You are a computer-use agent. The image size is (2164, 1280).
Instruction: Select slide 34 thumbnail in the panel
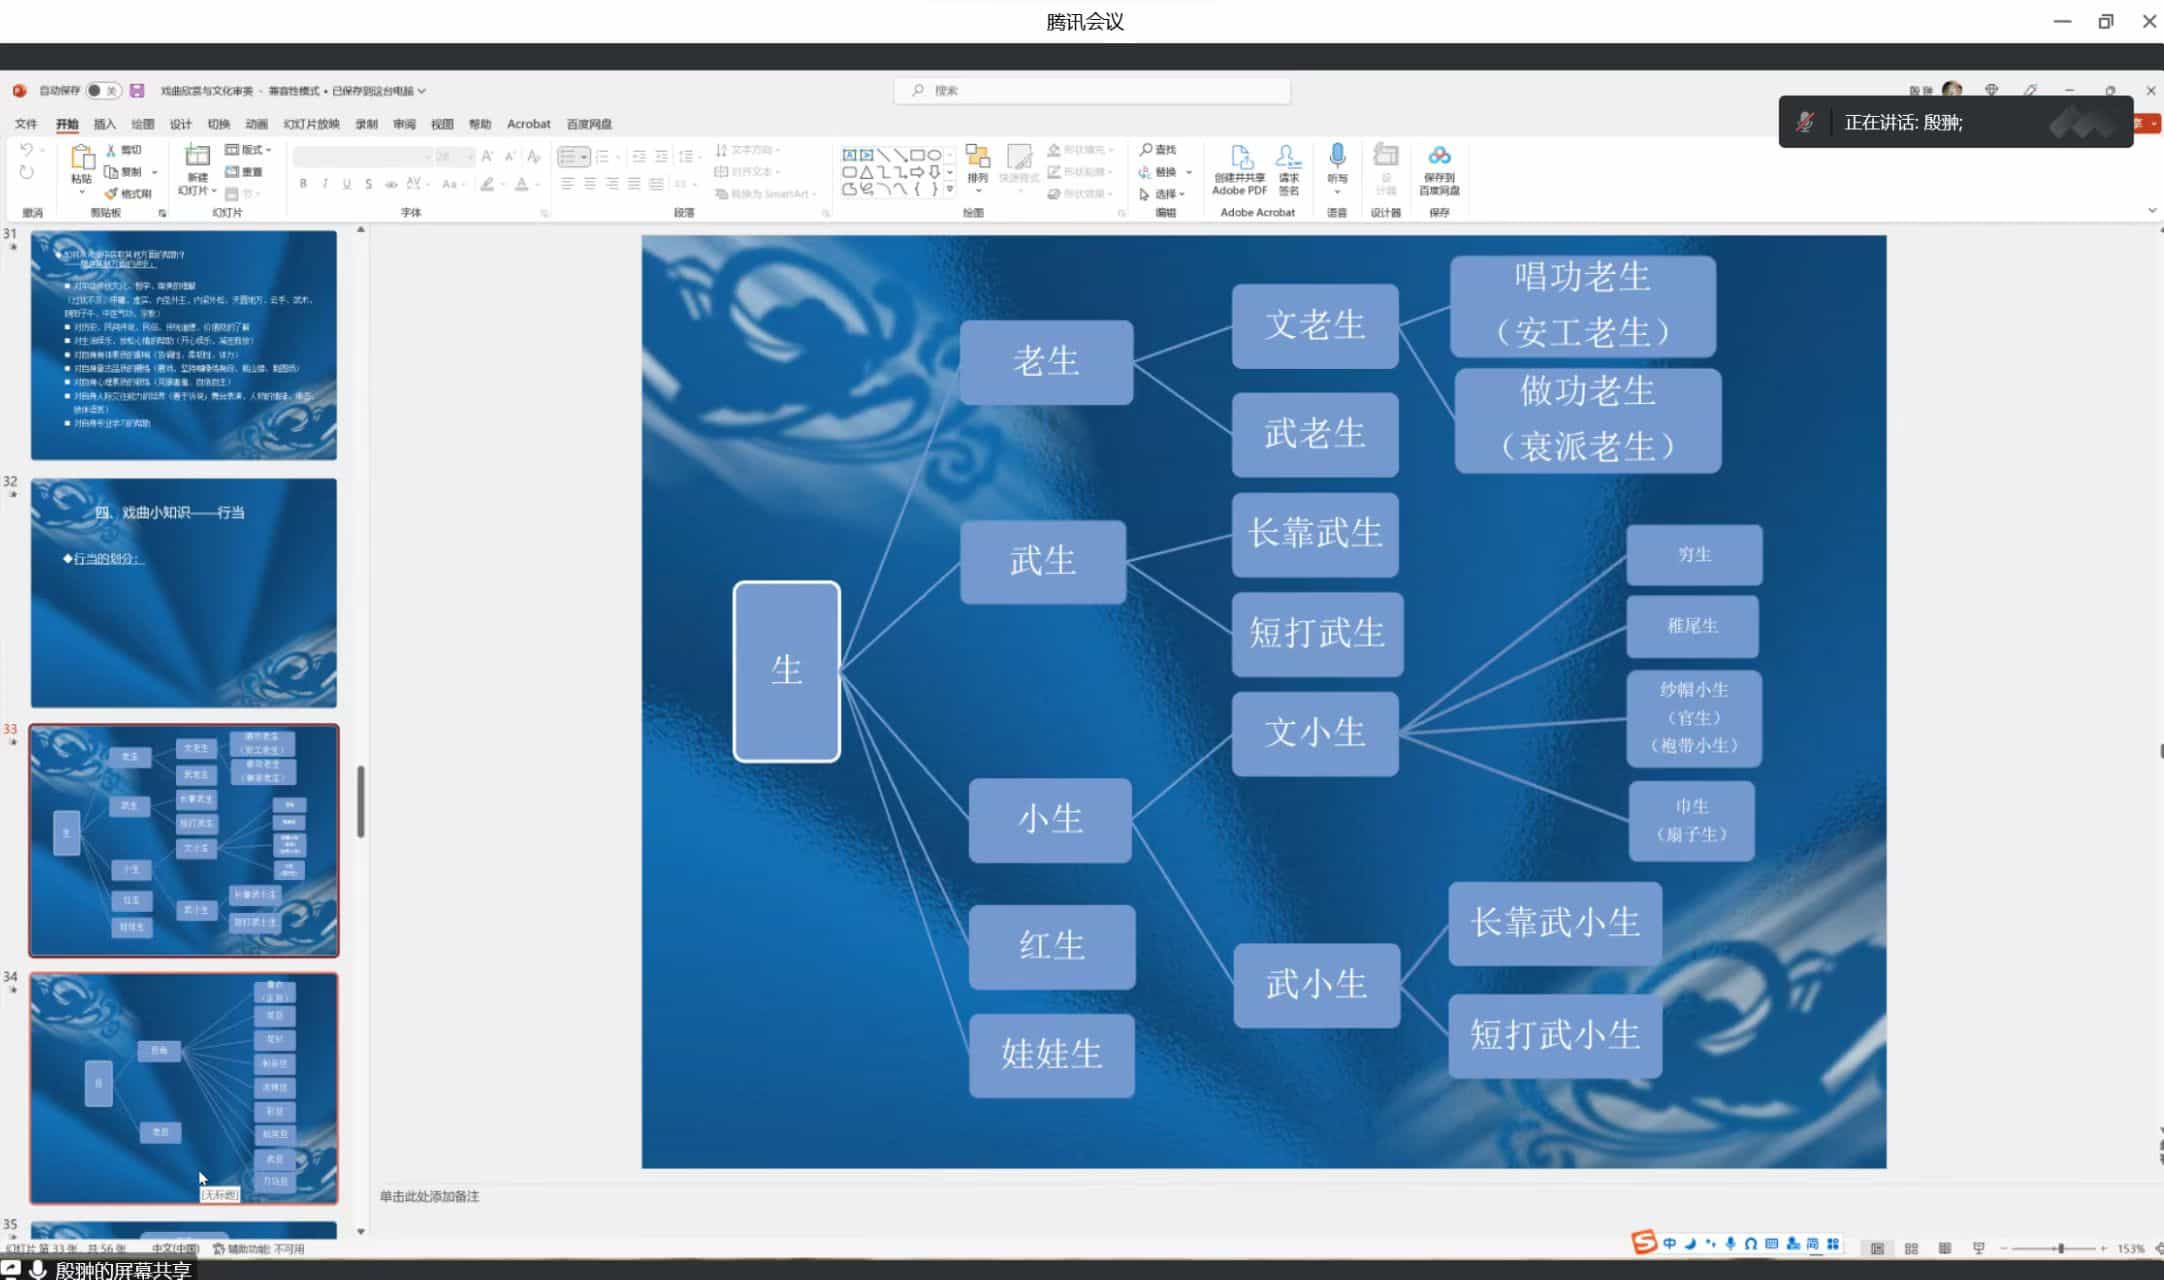pyautogui.click(x=184, y=1087)
